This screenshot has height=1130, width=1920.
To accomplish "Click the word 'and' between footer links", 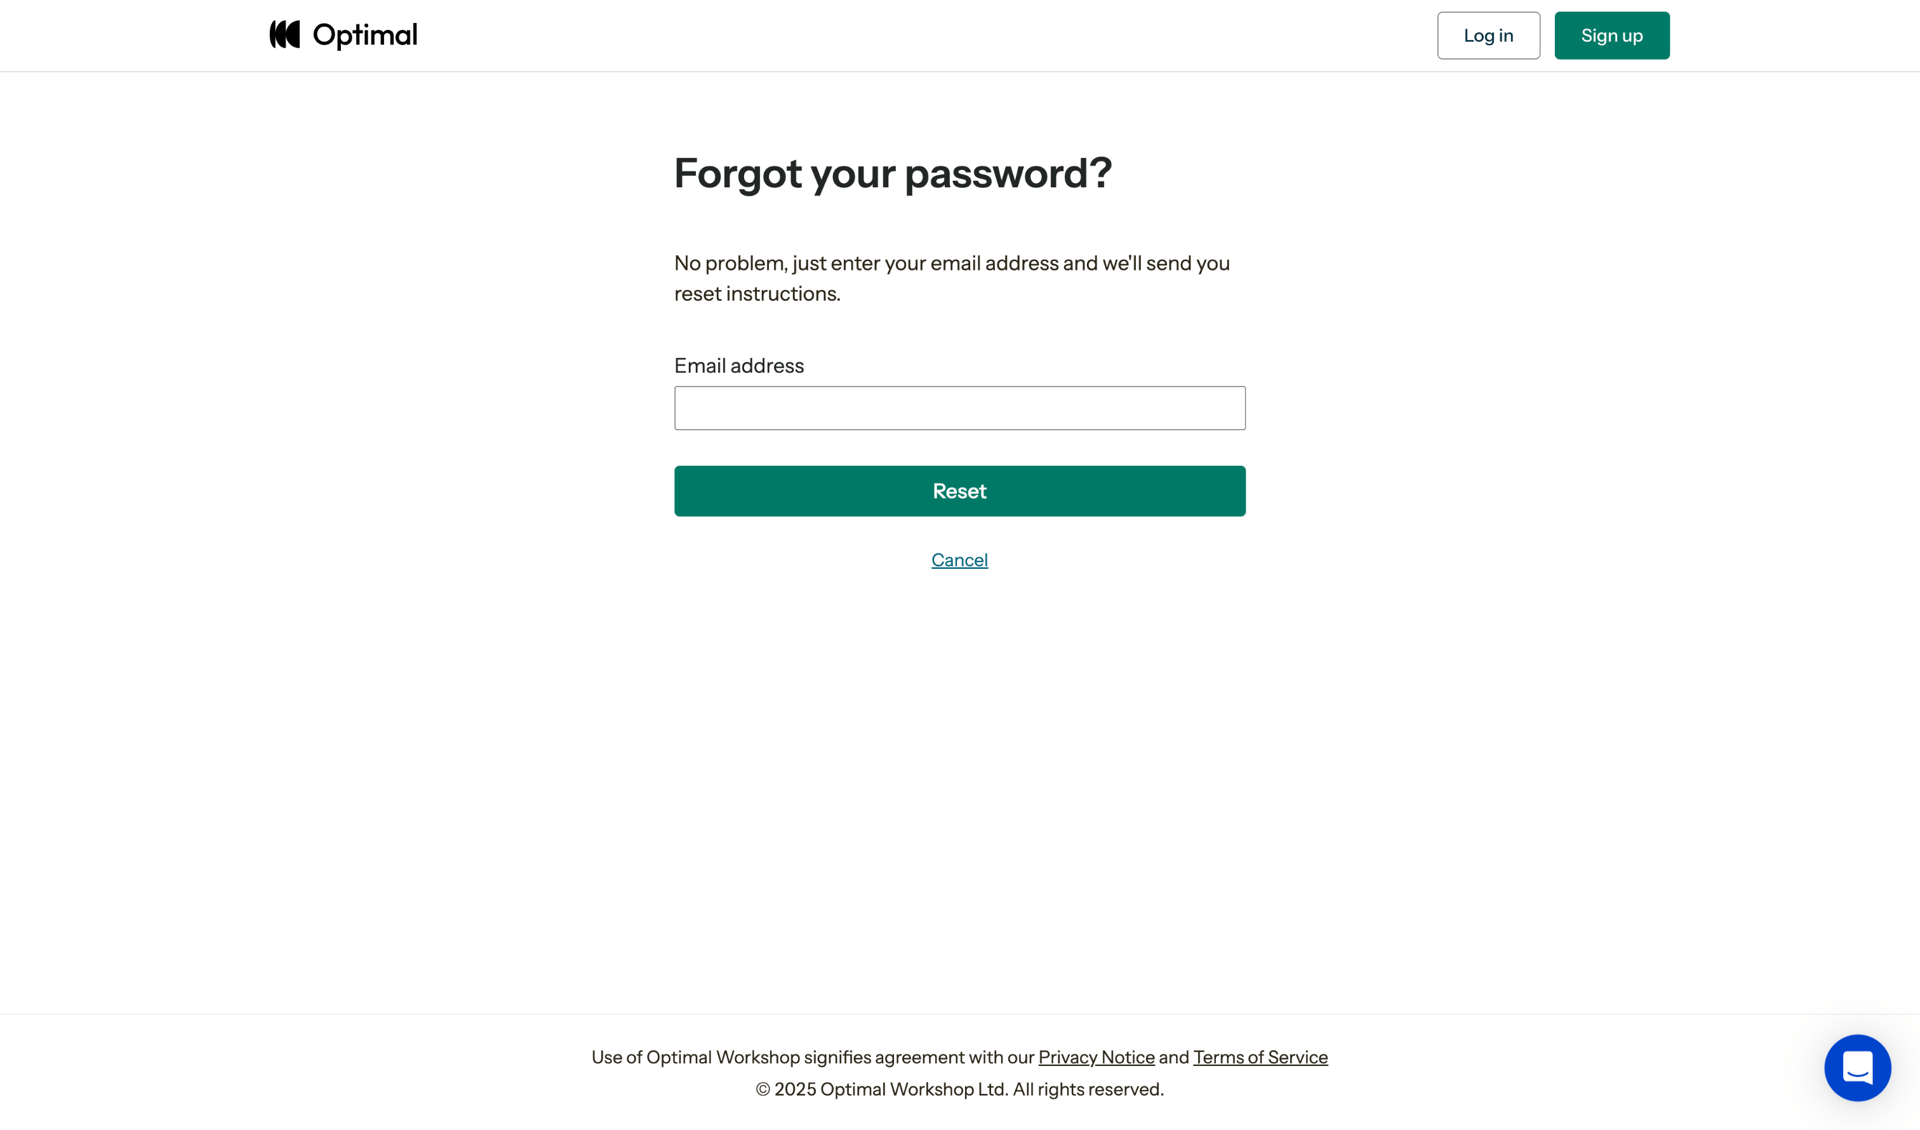I will coord(1174,1057).
